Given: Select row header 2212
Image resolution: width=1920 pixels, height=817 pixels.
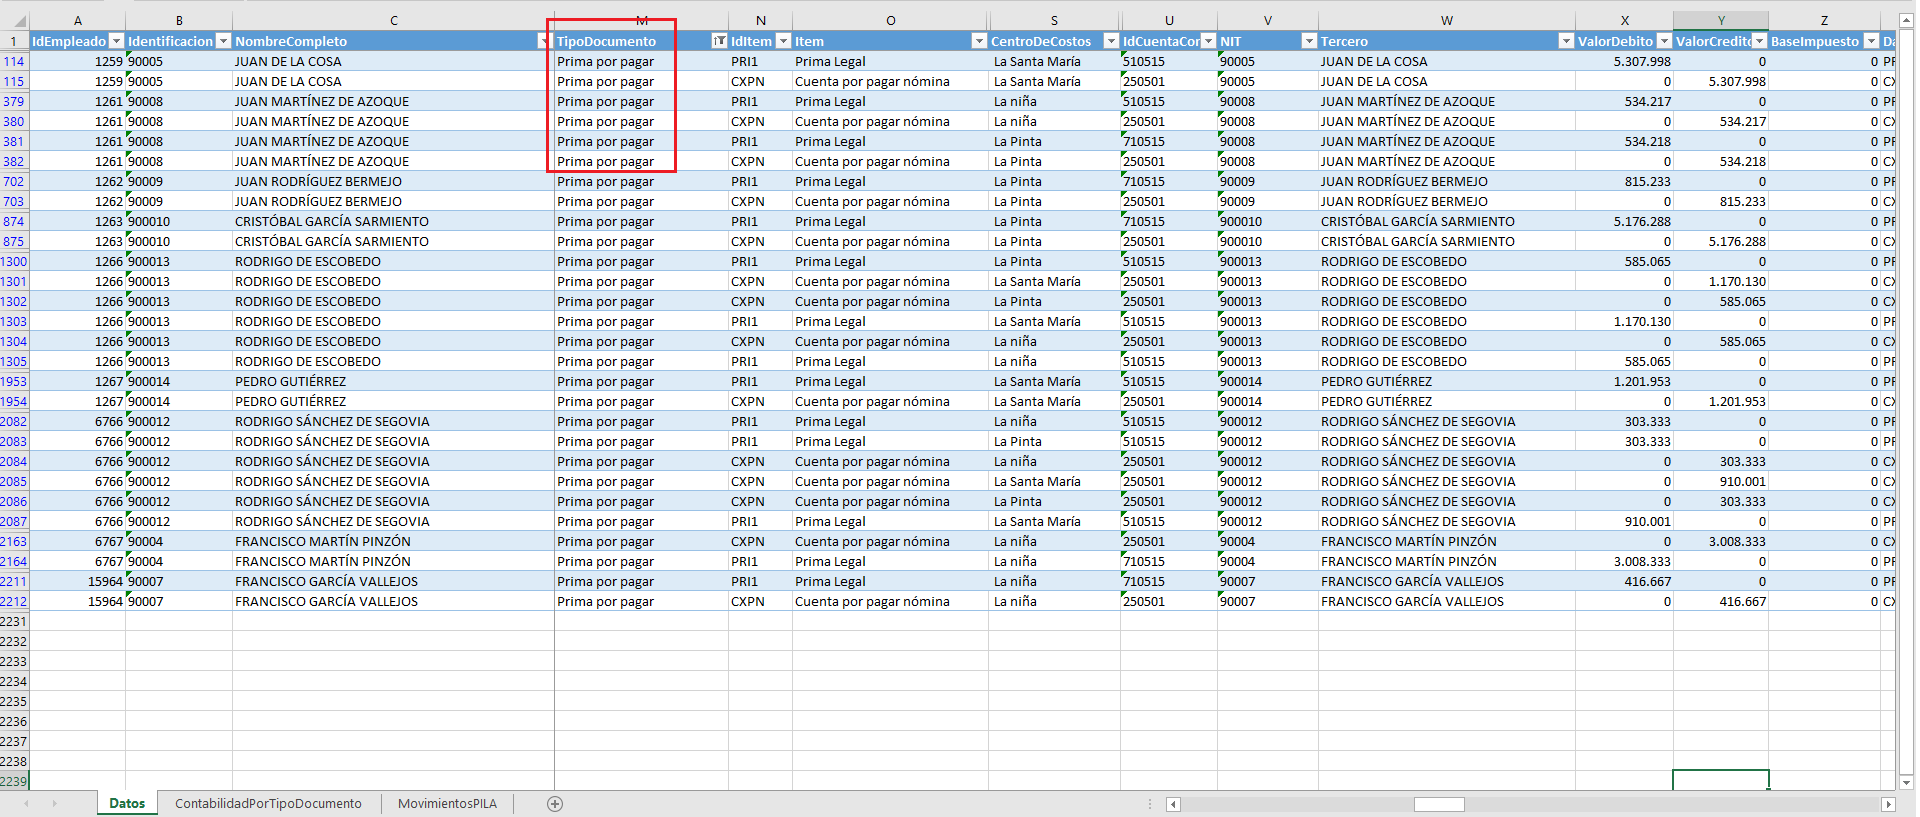Looking at the screenshot, I should point(14,601).
